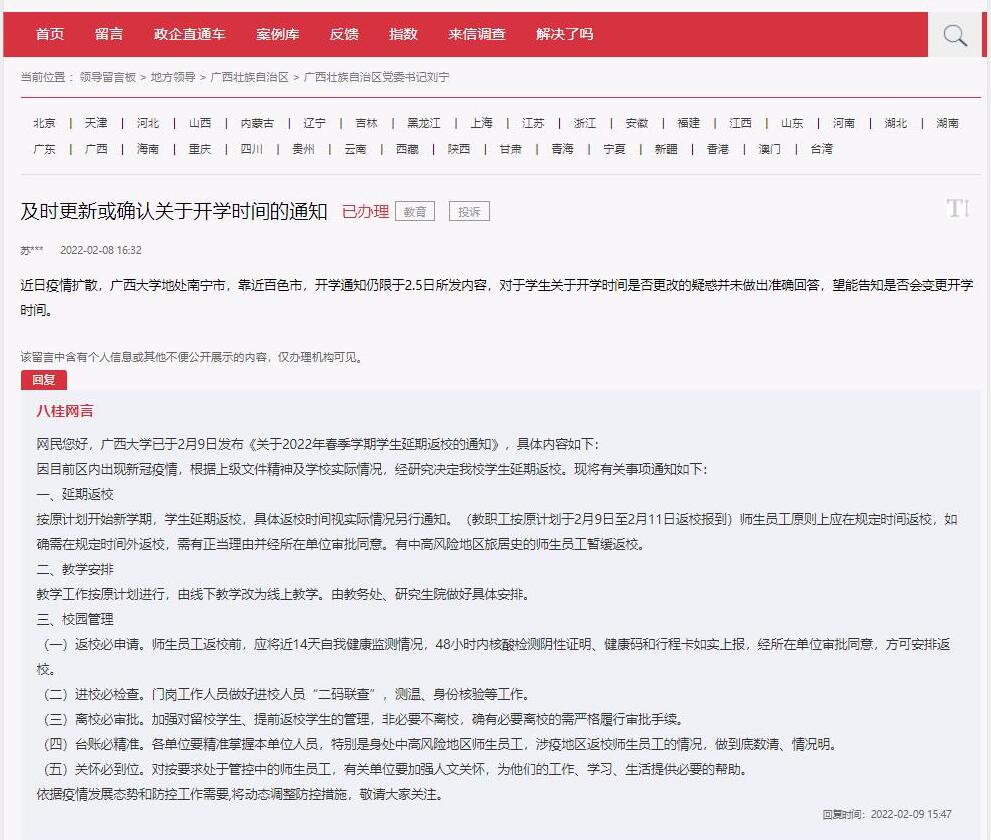Open the 台湾 region link

pos(821,149)
